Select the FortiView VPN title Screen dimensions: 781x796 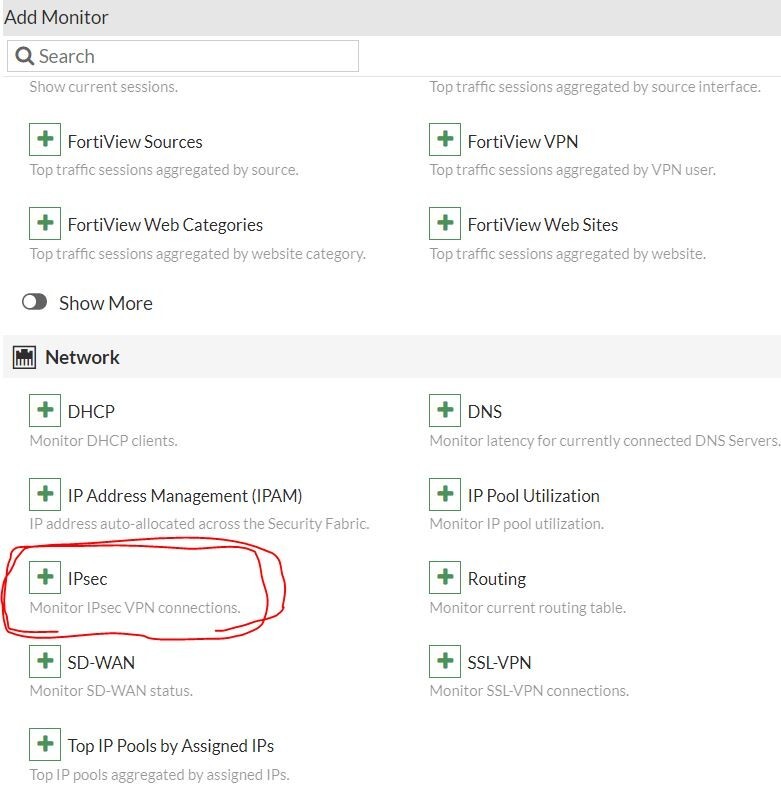point(523,141)
